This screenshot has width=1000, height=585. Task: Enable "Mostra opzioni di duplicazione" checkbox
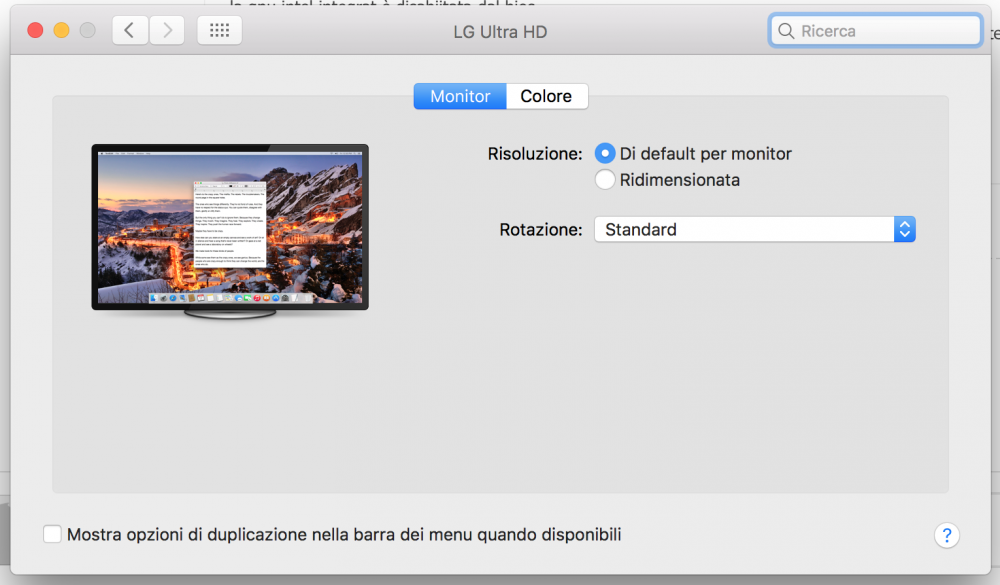[x=52, y=535]
